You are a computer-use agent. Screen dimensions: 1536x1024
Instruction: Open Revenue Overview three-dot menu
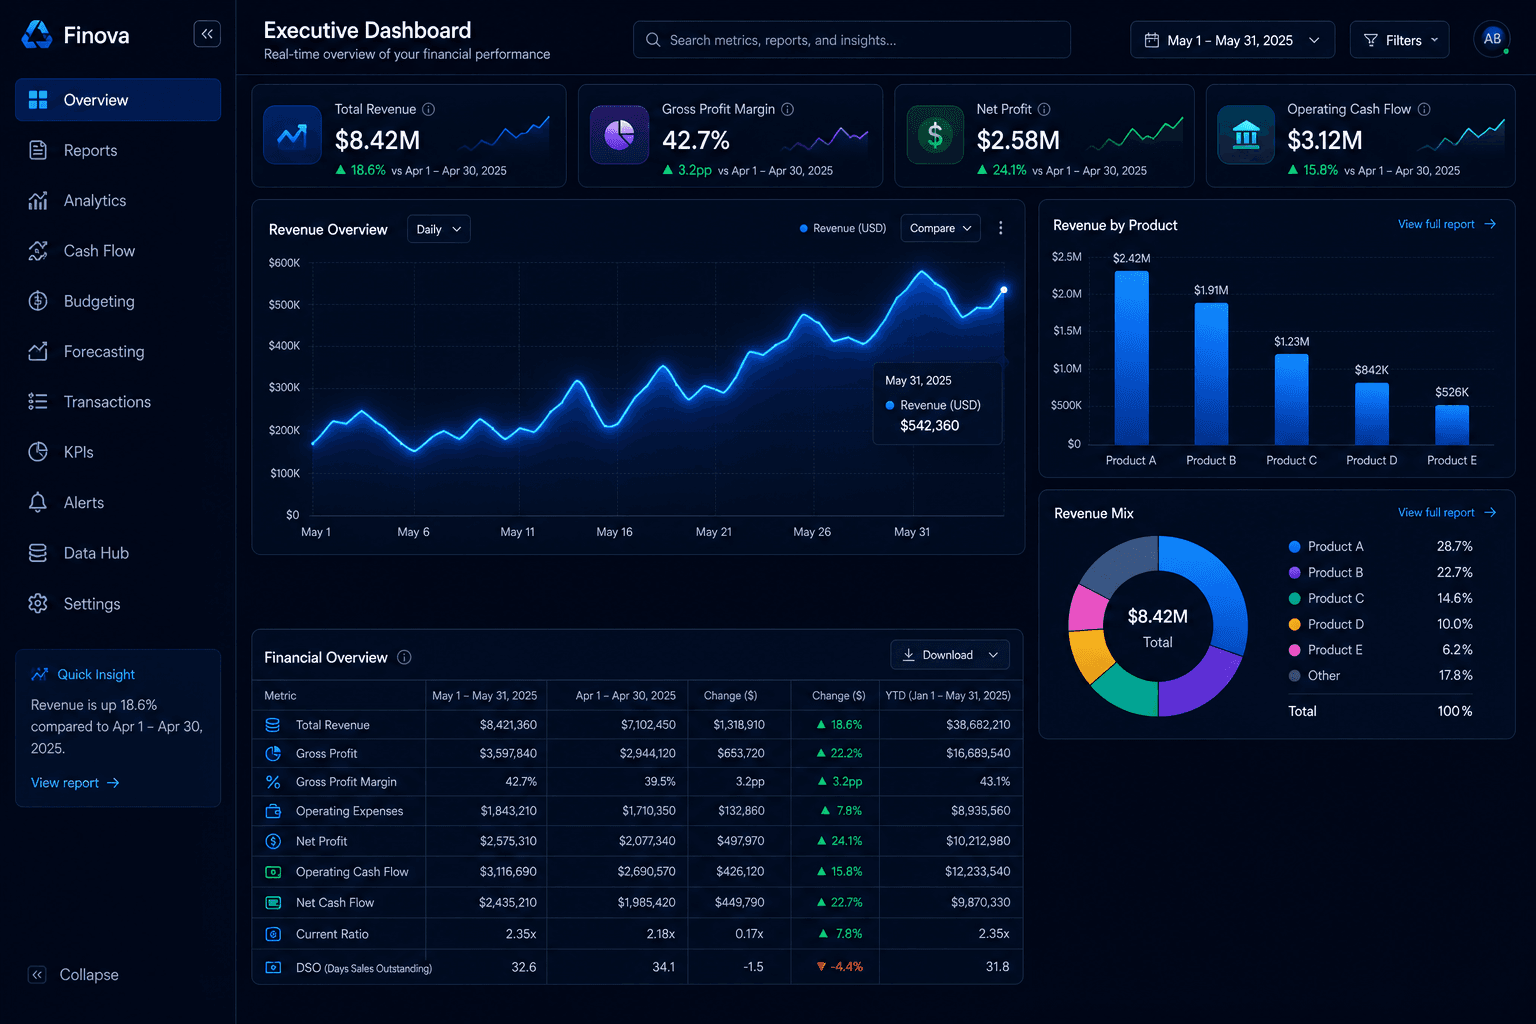pos(1000,228)
